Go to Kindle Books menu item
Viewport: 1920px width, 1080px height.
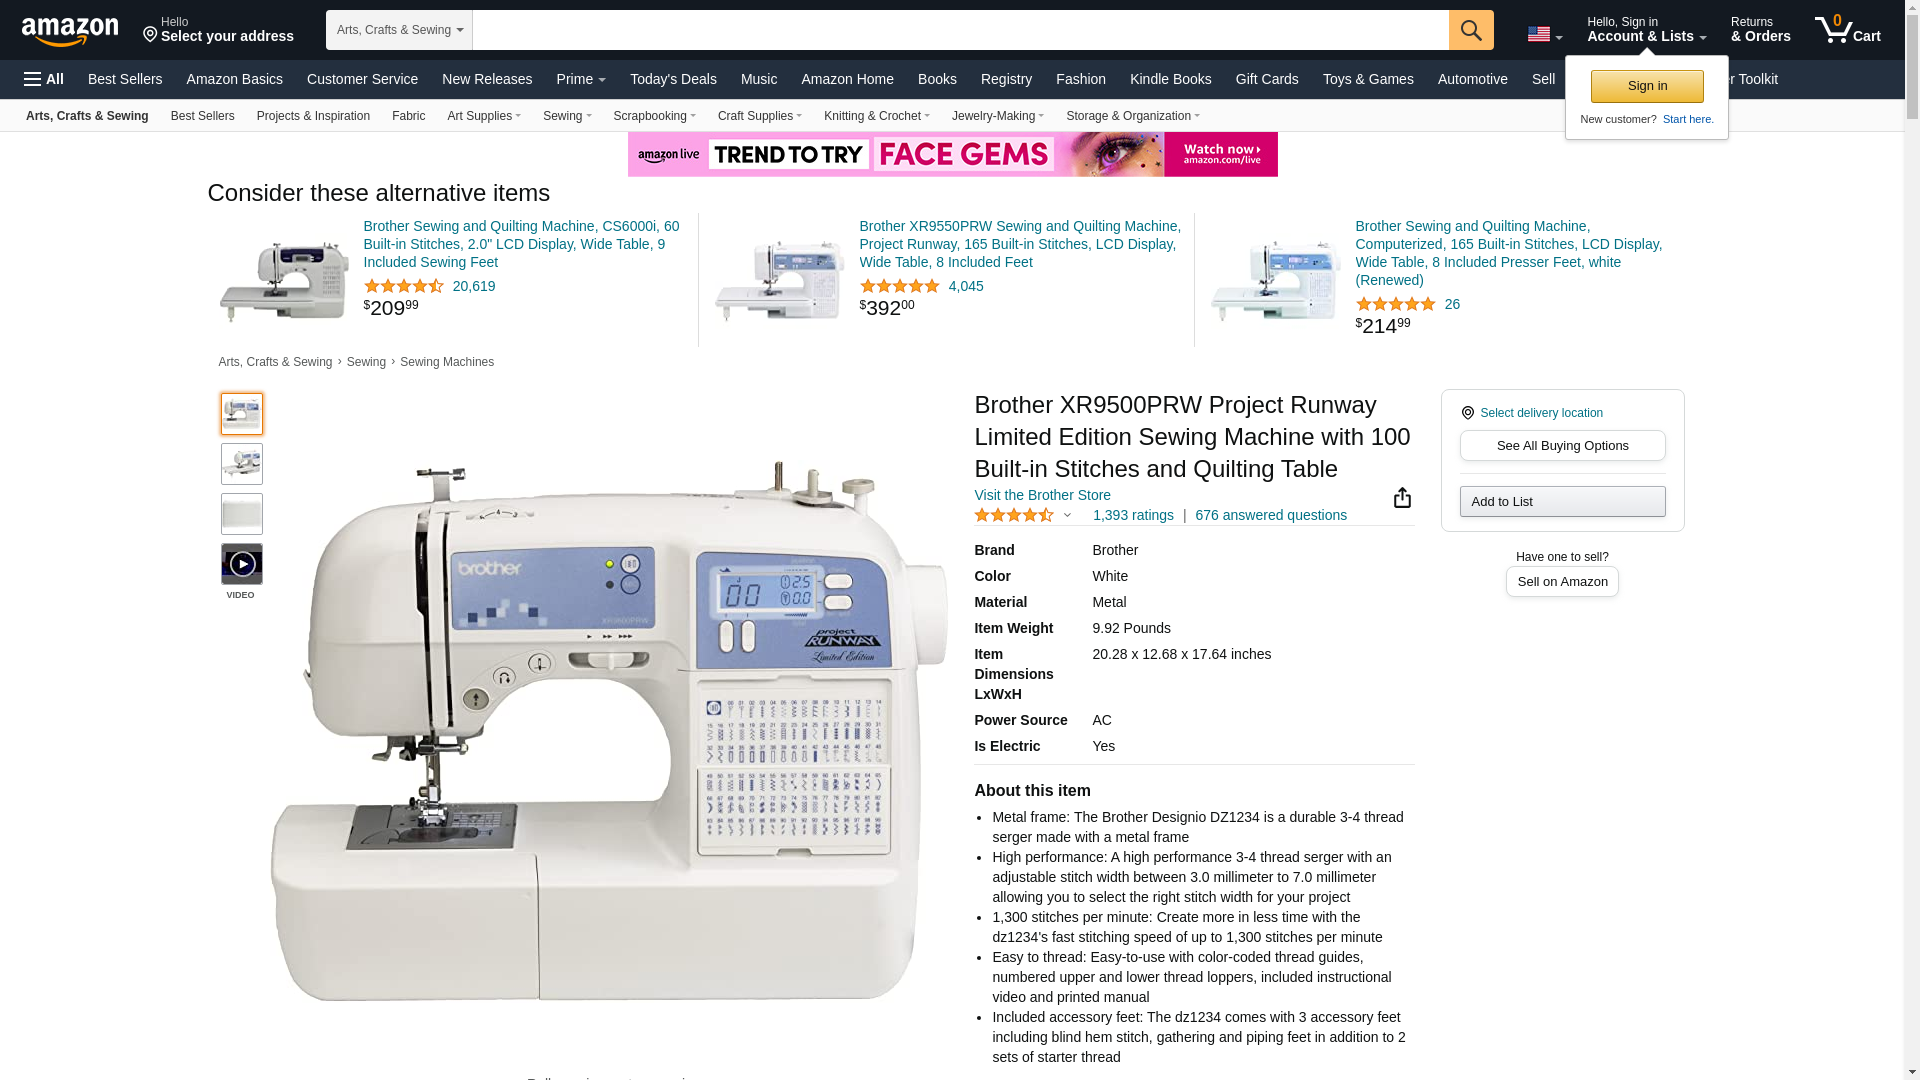tap(1170, 79)
